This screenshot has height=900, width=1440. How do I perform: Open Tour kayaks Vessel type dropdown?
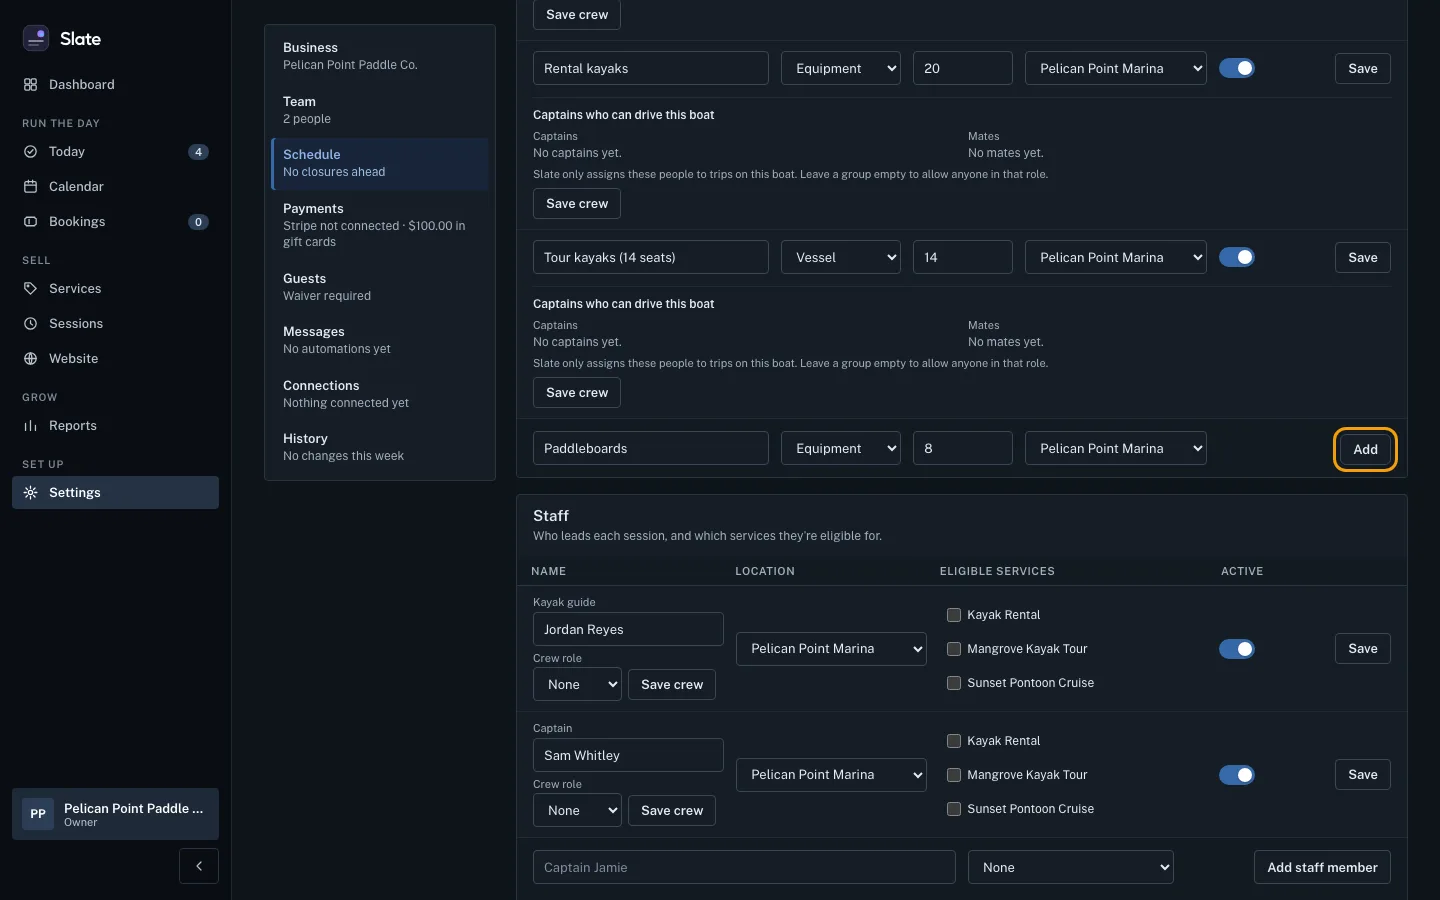pyautogui.click(x=841, y=257)
